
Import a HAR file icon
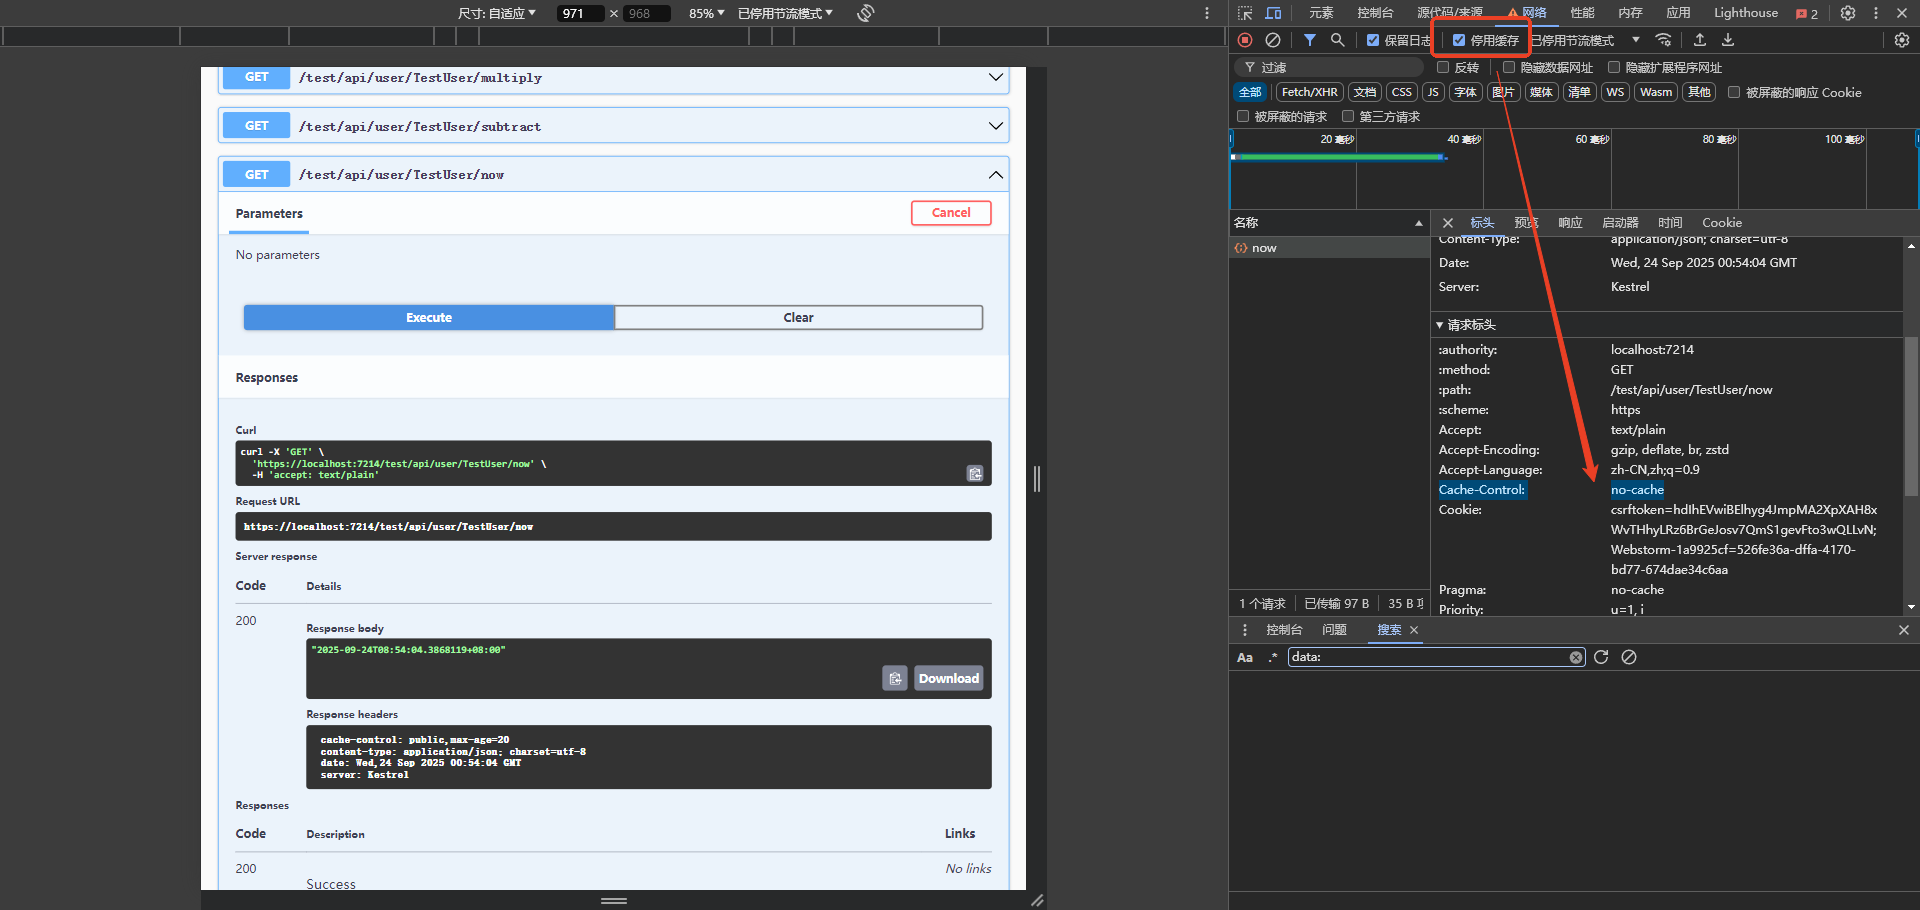pyautogui.click(x=1700, y=40)
